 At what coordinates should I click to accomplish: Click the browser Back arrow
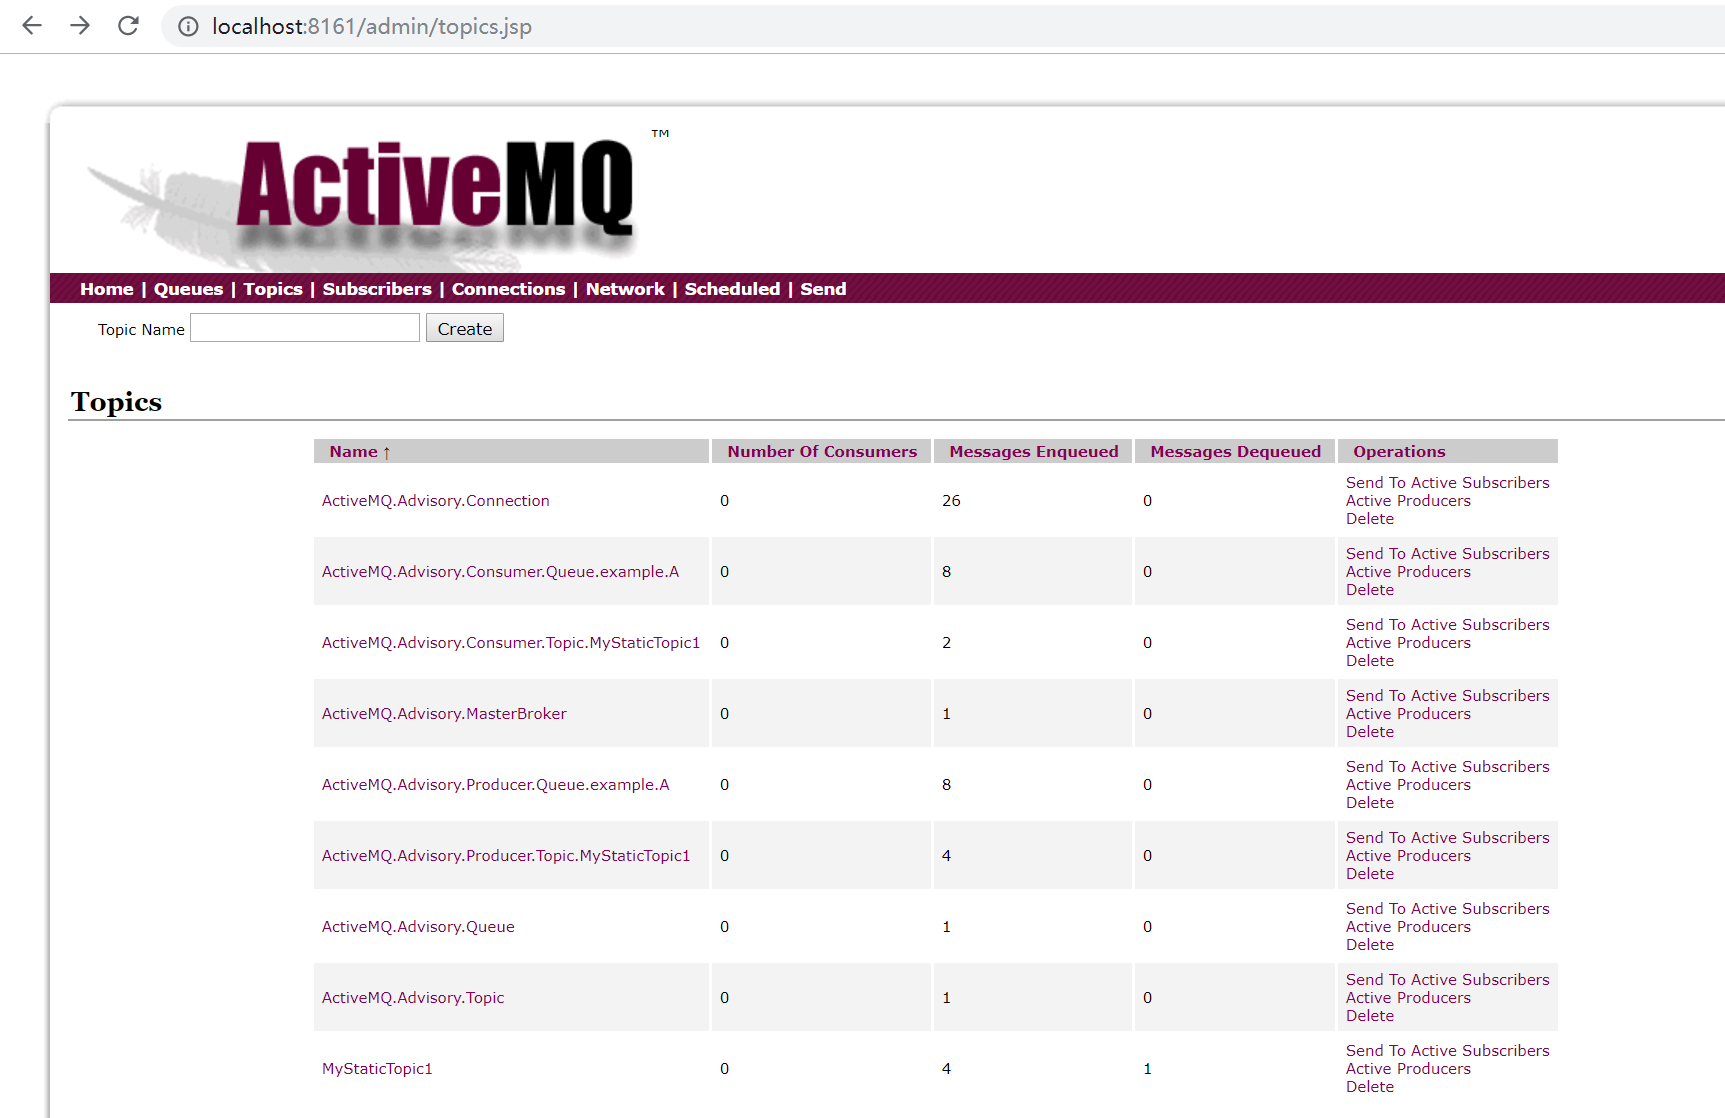pos(32,26)
